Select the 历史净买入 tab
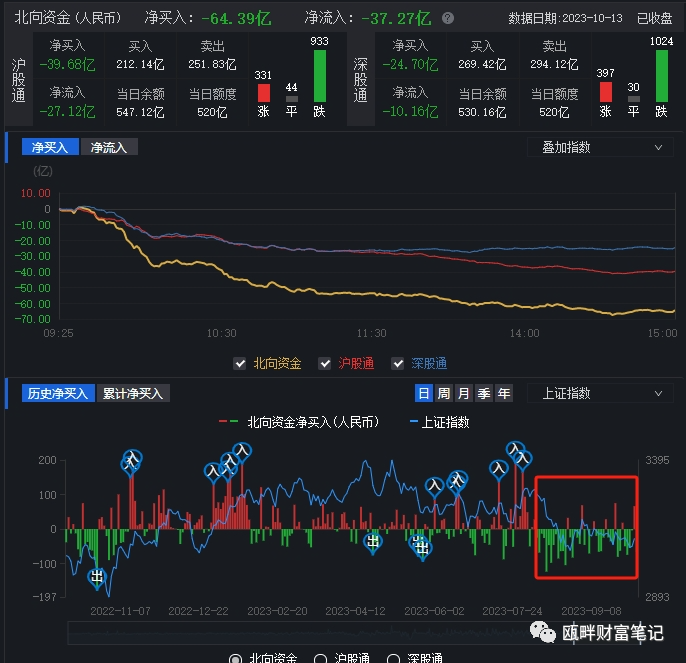This screenshot has width=686, height=663. [58, 393]
